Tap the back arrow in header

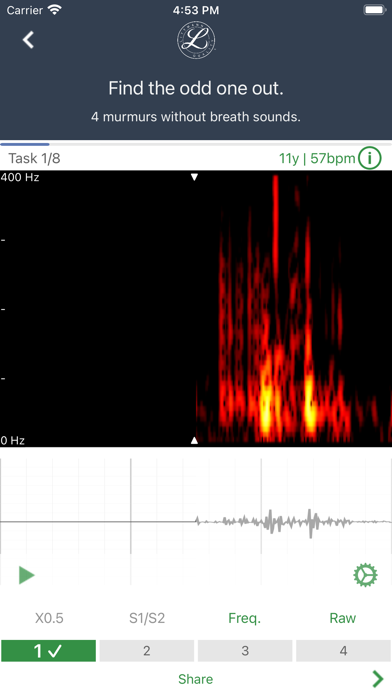point(28,40)
